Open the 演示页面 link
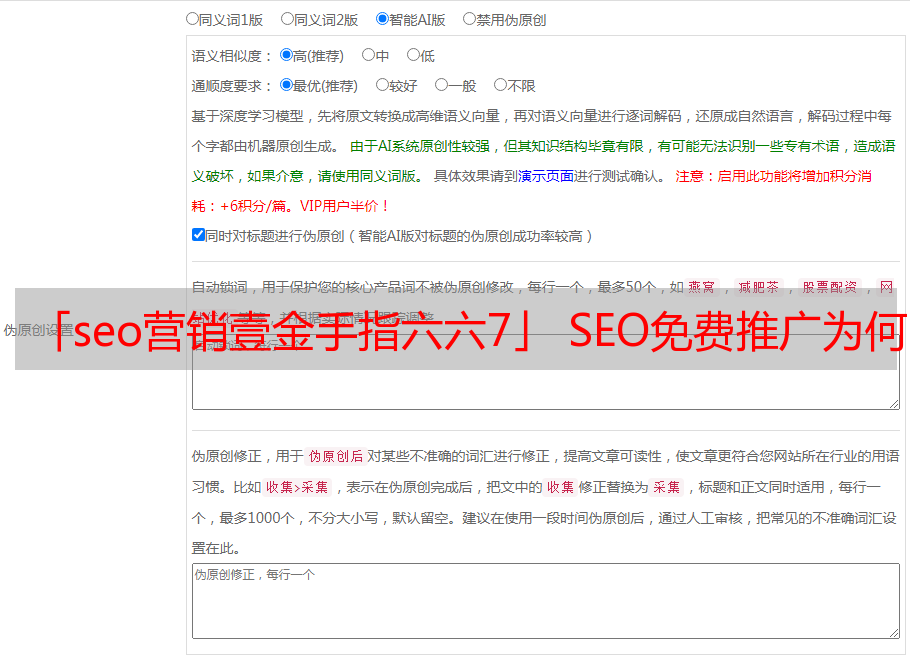Viewport: 911px width, 658px height. point(546,176)
